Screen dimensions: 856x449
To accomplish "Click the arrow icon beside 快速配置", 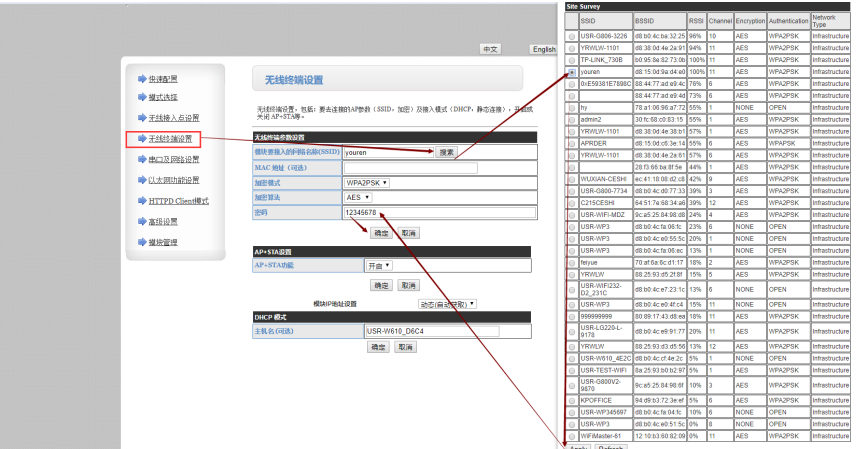I will 141,79.
